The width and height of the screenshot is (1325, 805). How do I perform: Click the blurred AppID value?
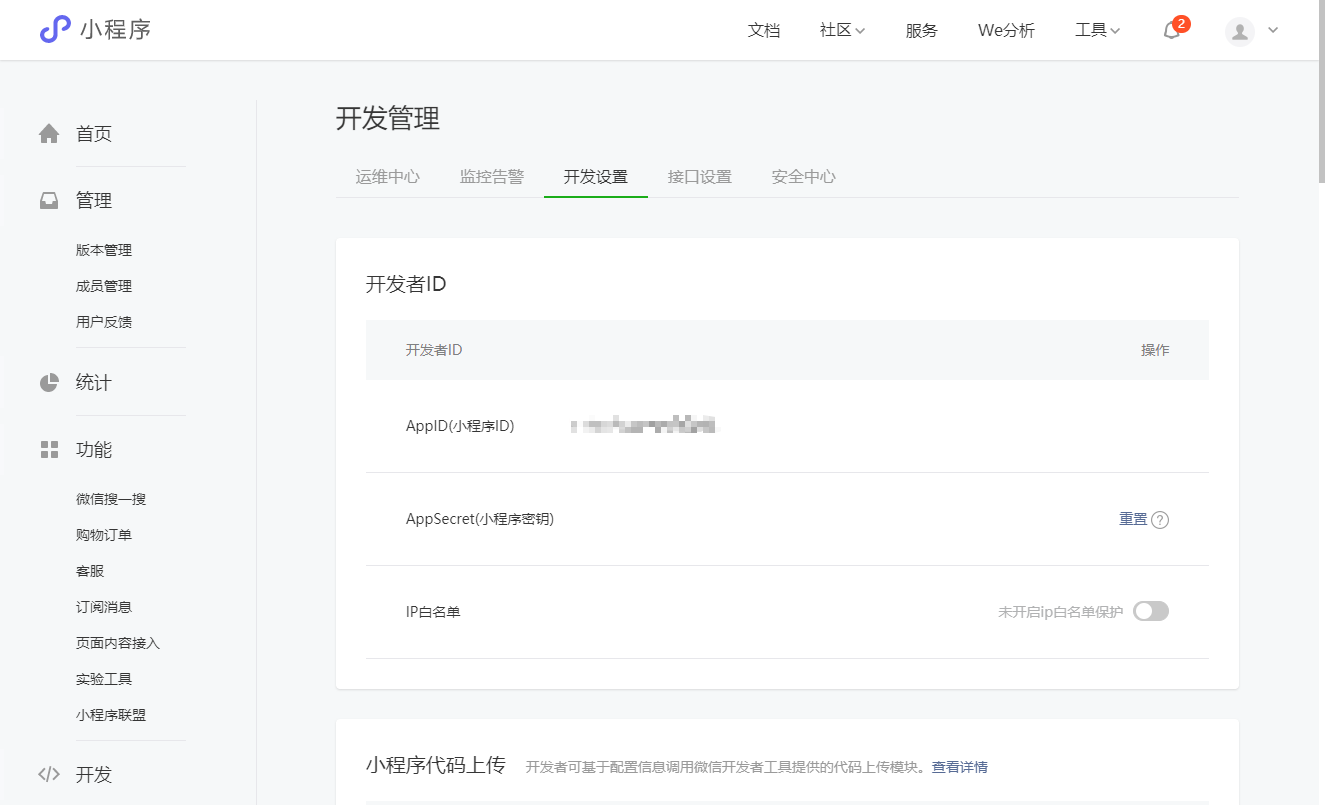click(644, 426)
